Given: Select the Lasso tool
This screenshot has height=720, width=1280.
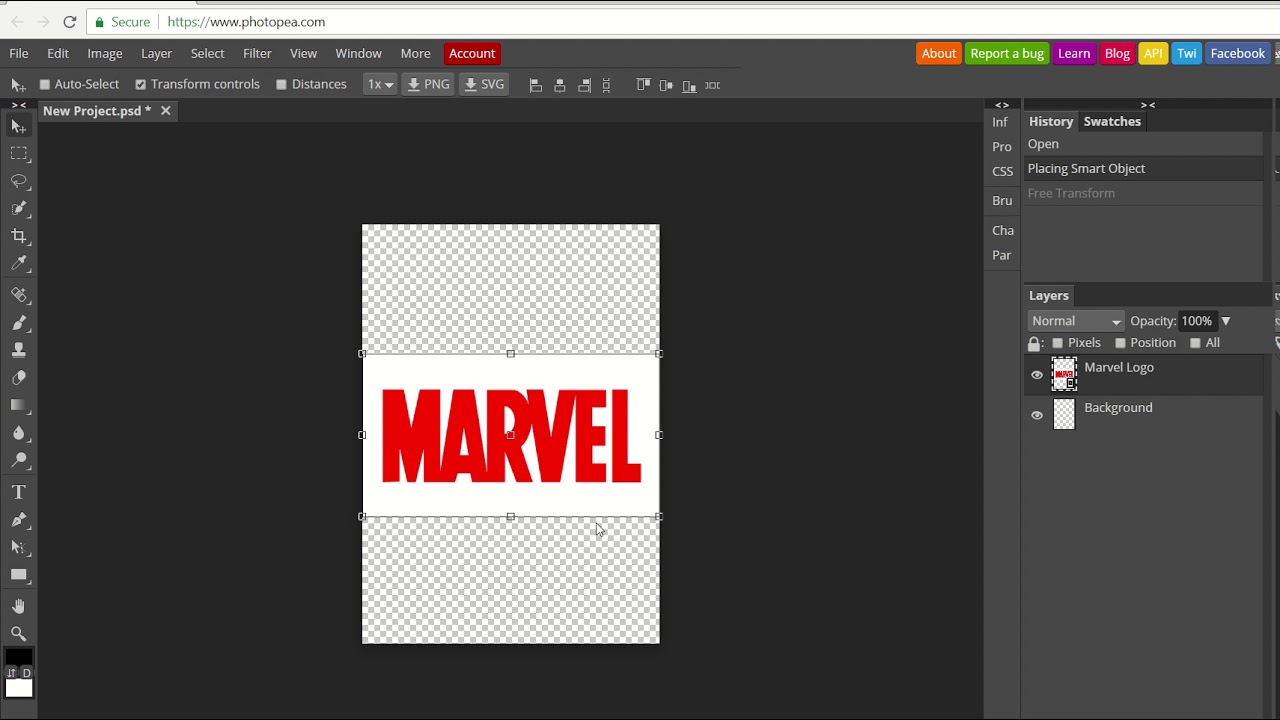Looking at the screenshot, I should click(18, 181).
